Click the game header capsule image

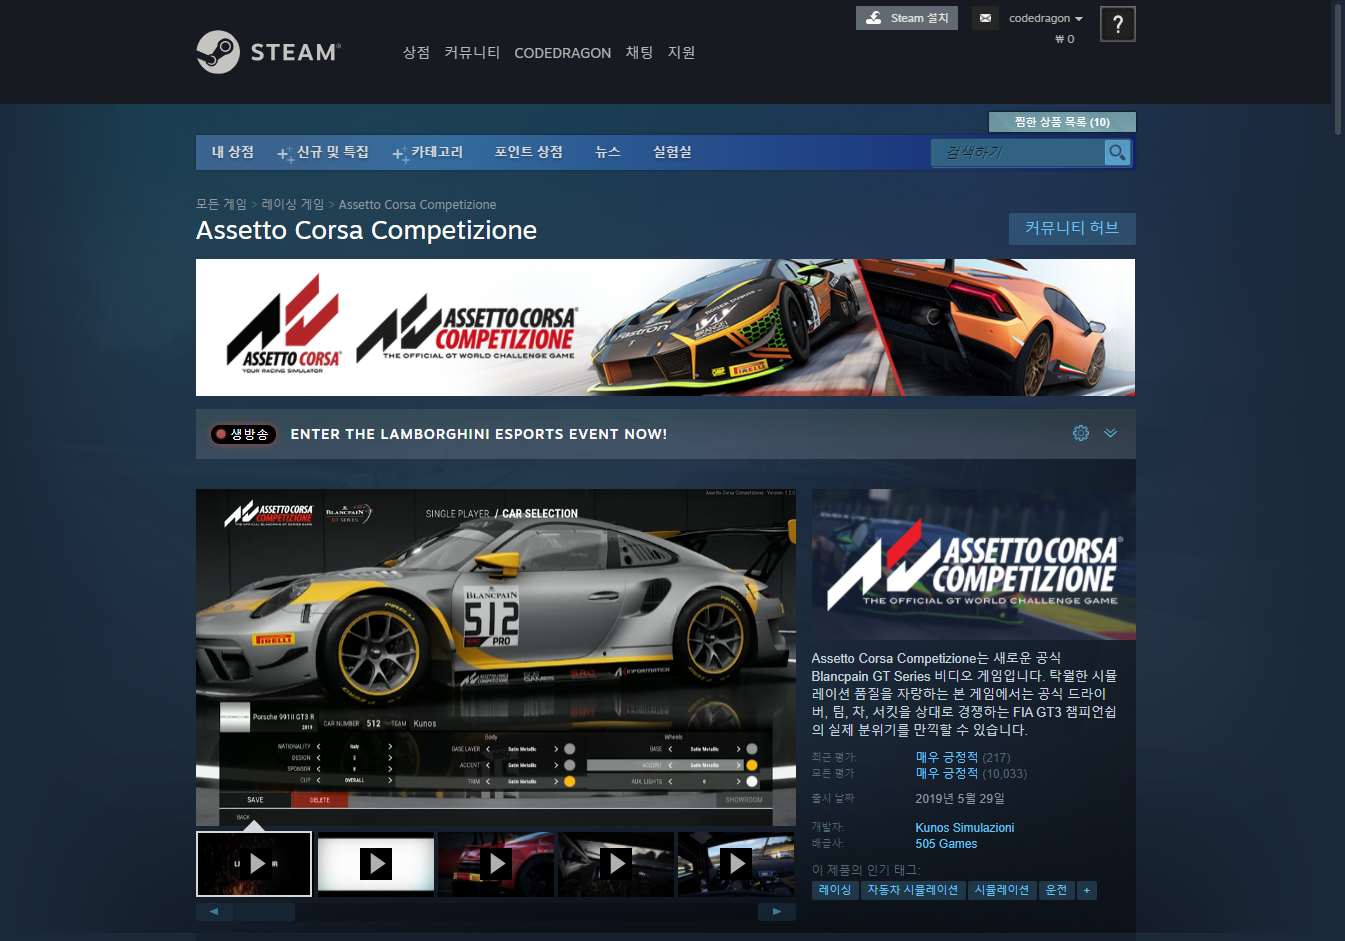[x=973, y=564]
